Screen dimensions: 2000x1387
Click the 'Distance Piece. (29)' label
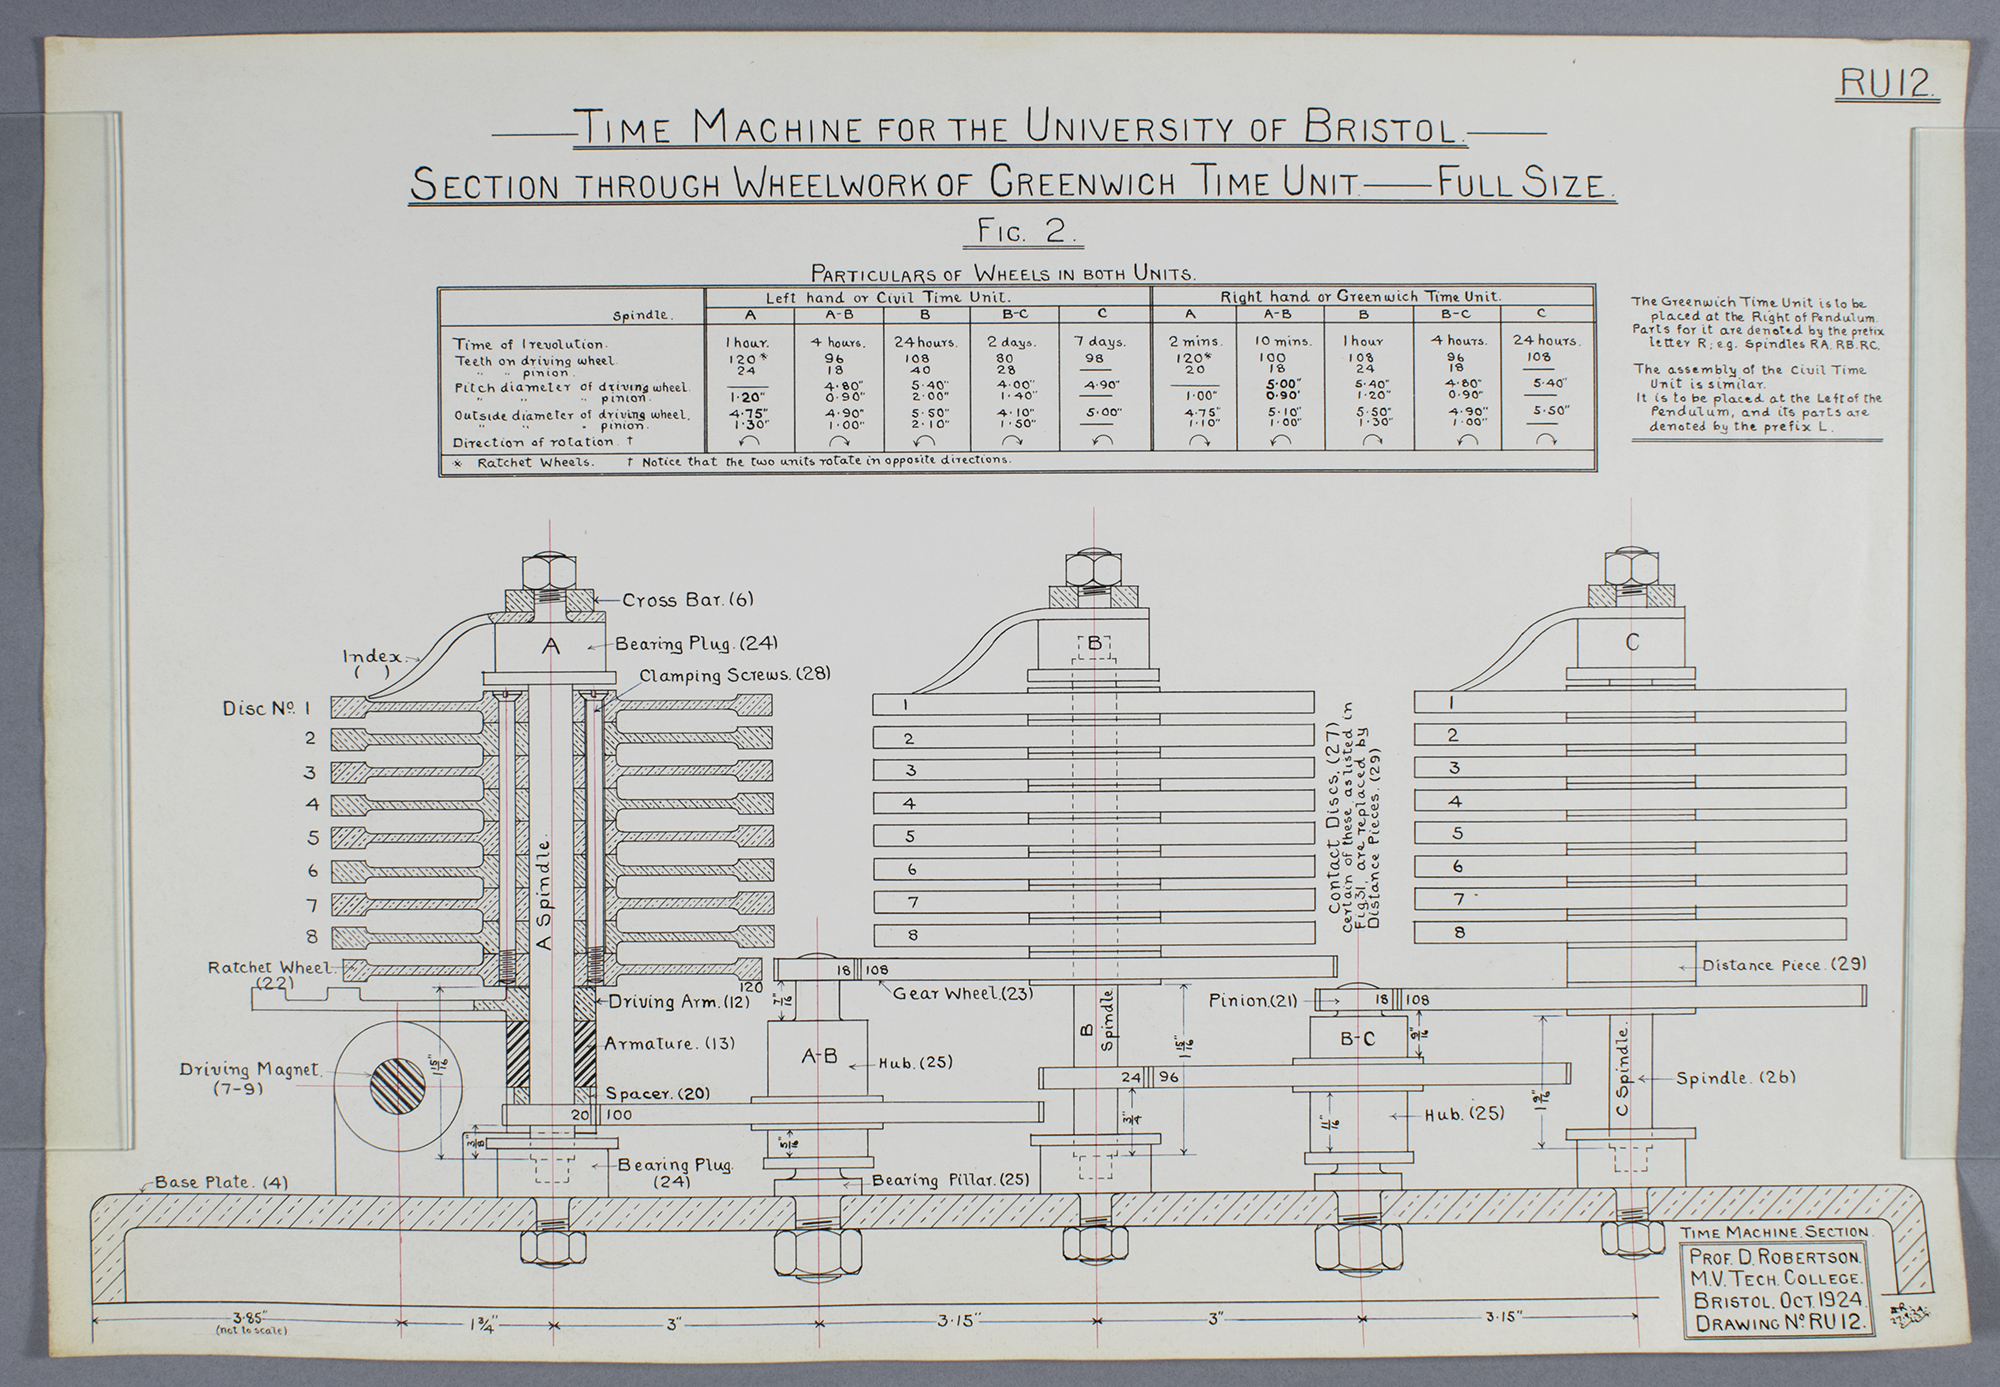[1784, 965]
